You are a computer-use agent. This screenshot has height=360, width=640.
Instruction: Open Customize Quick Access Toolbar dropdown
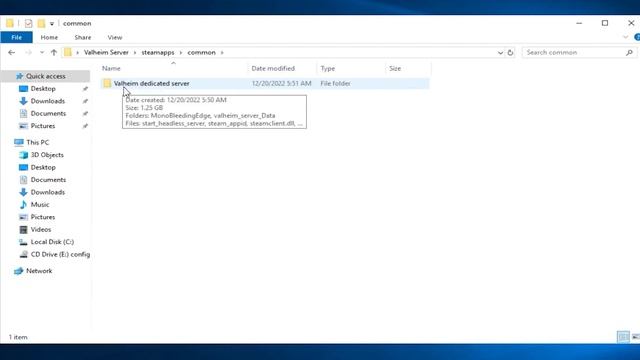(x=52, y=24)
